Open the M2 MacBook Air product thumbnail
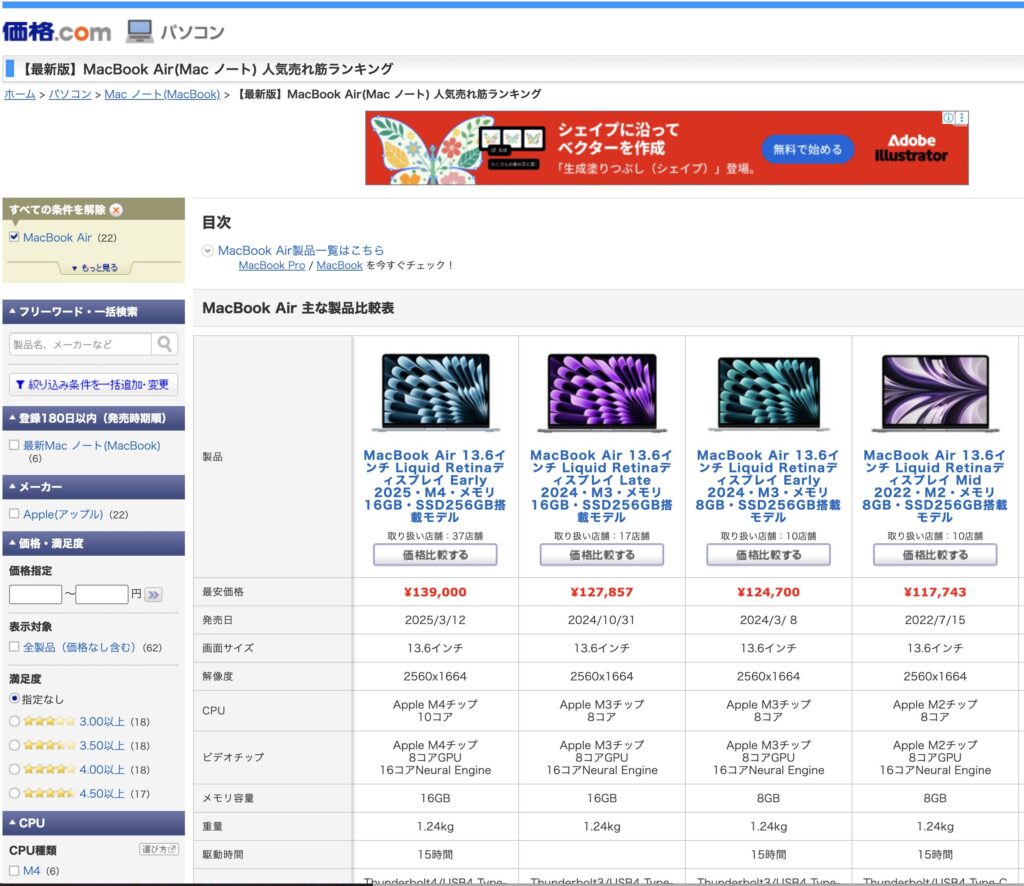This screenshot has height=886, width=1024. point(934,392)
